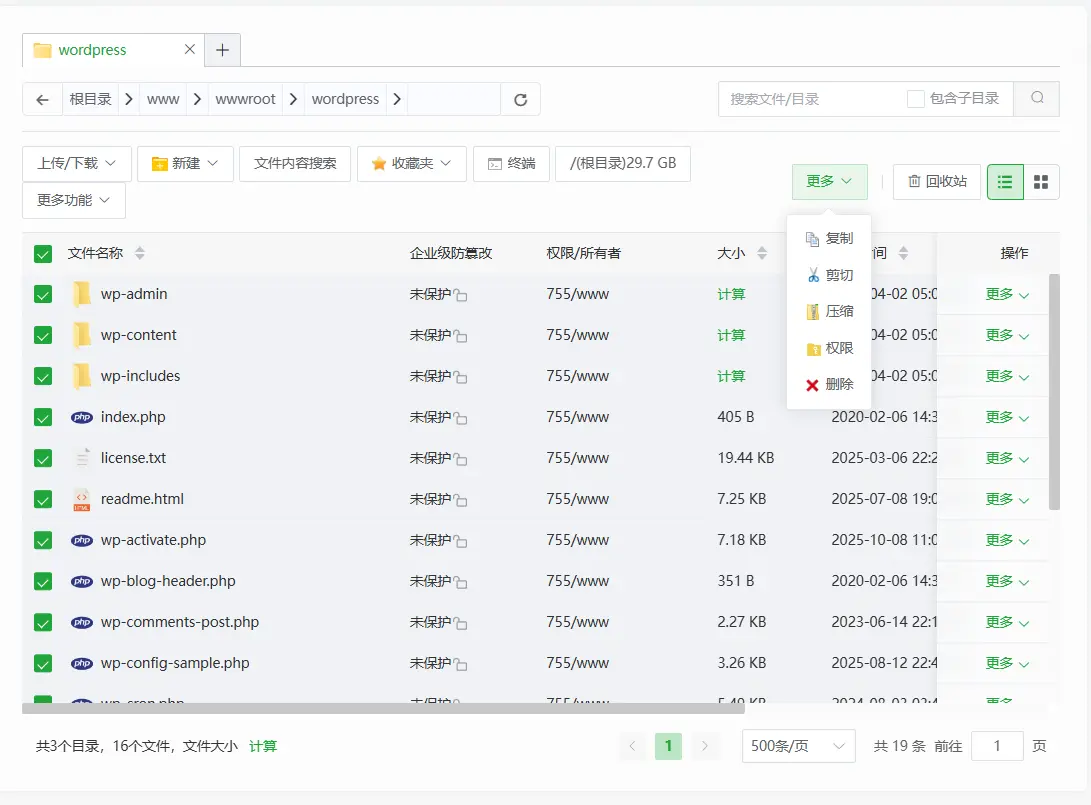Viewport: 1091px width, 805px height.
Task: Expand the 新建 dropdown
Action: tap(185, 164)
